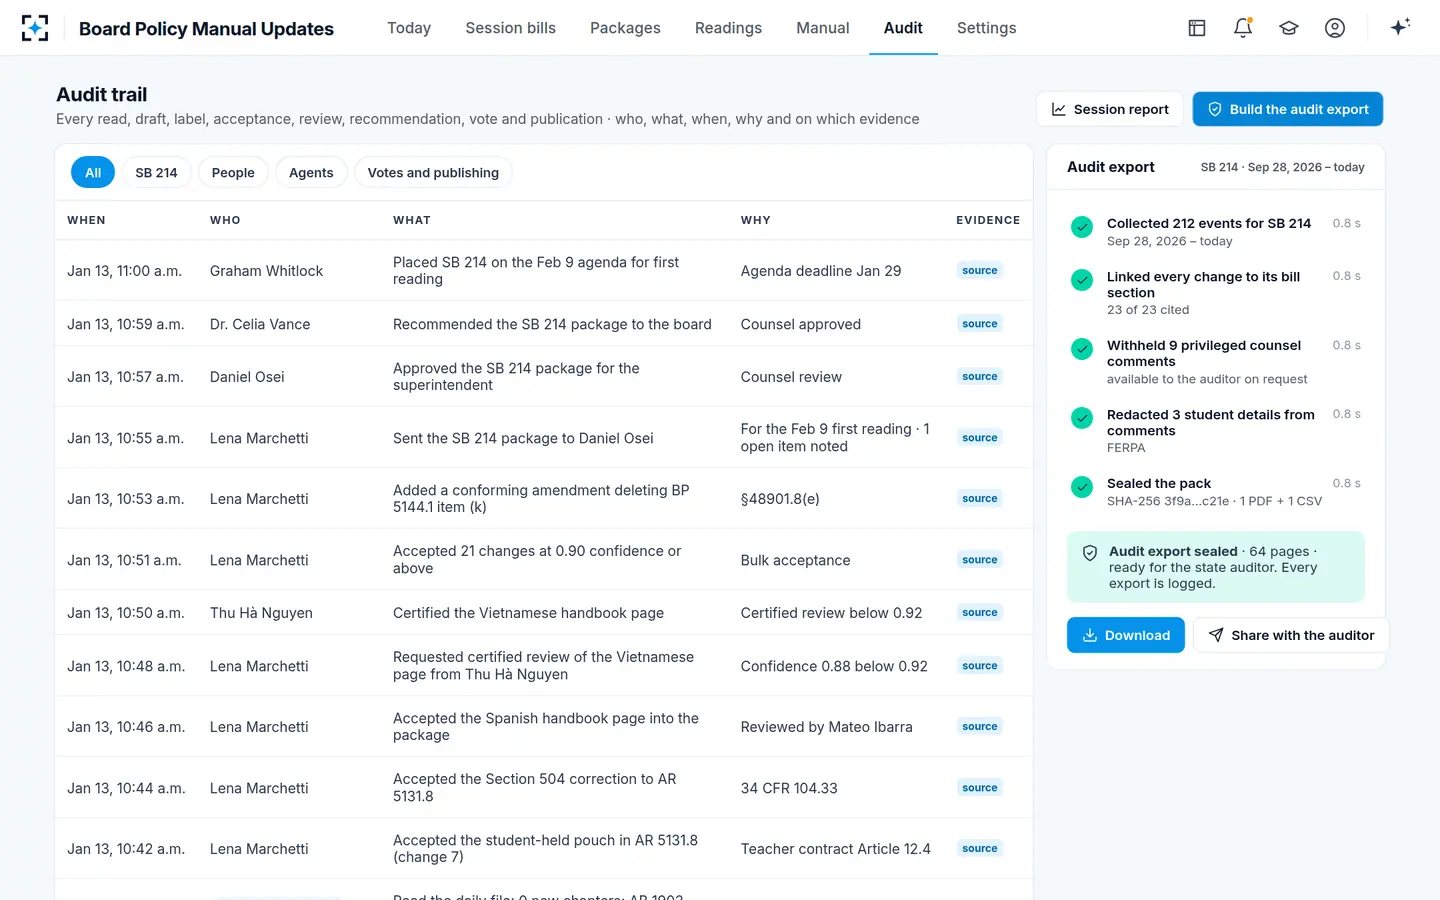
Task: Click the EVIDENCE column header
Action: tap(988, 220)
